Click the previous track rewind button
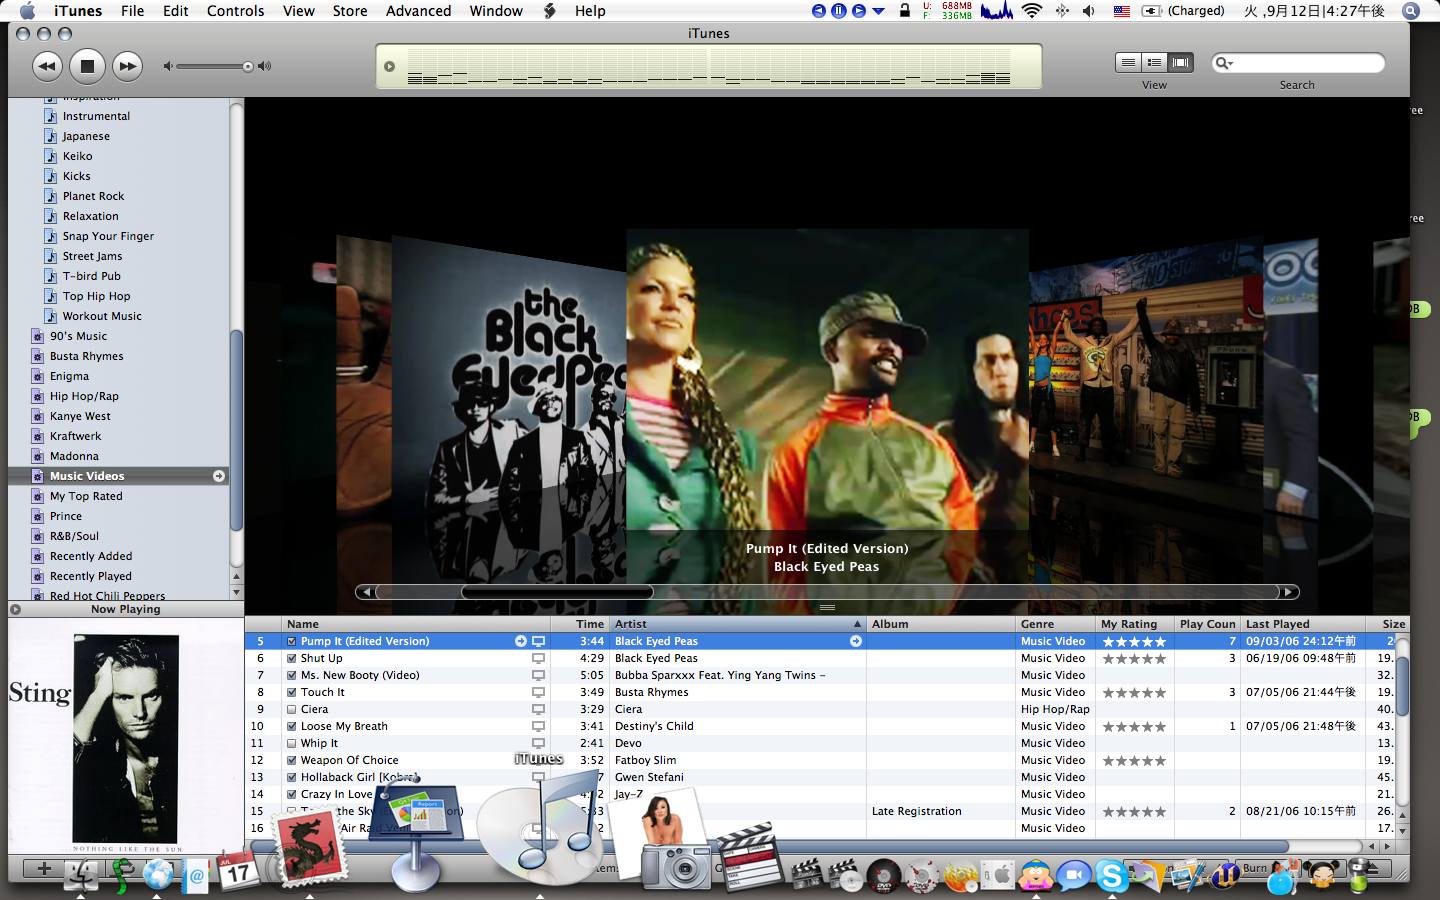The height and width of the screenshot is (900, 1440). tap(46, 67)
